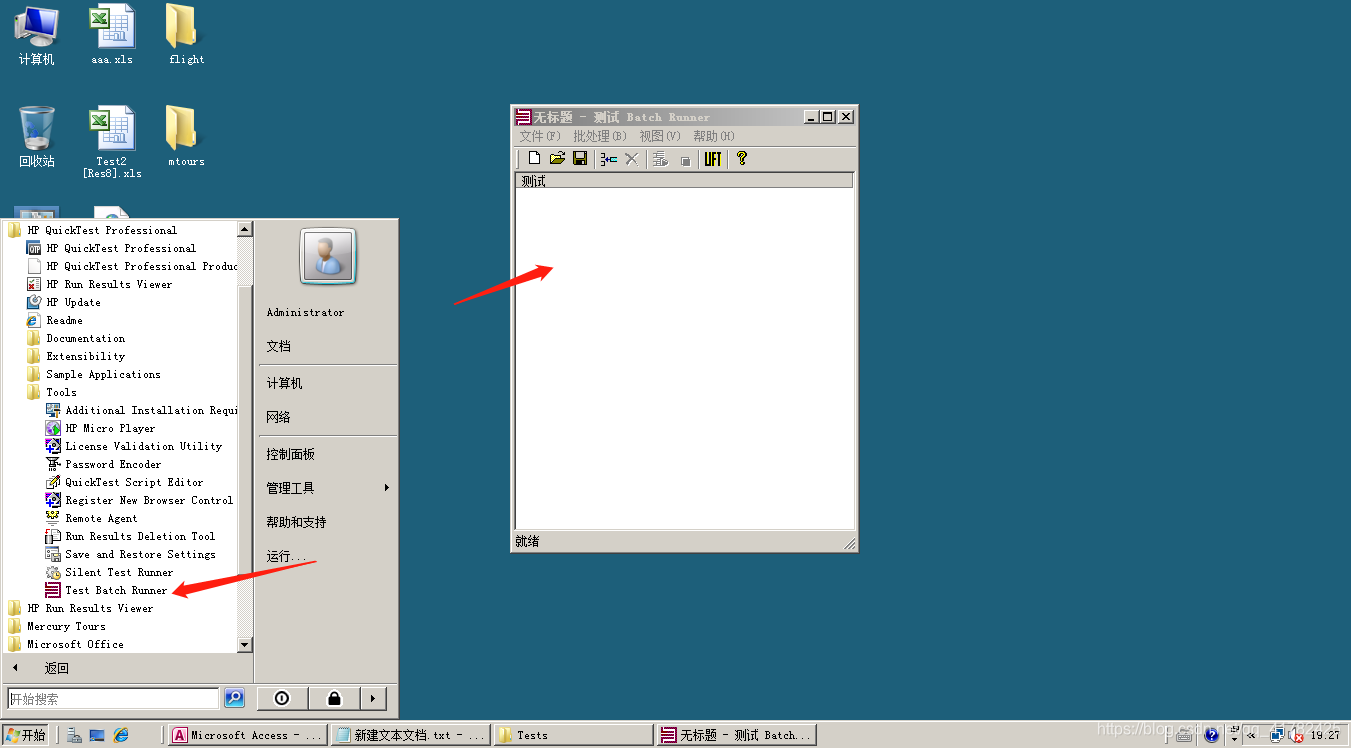This screenshot has width=1351, height=748.
Task: Open Additional Installation Requirements entry
Action: pyautogui.click(x=140, y=410)
